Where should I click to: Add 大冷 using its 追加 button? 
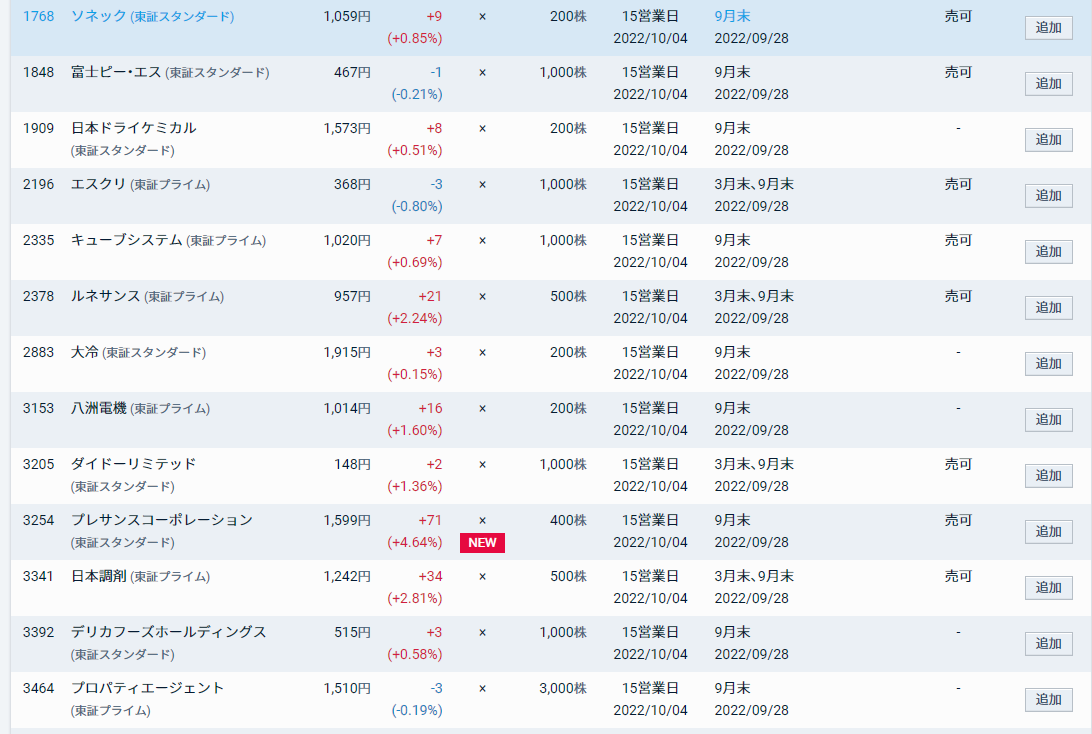coord(1048,364)
